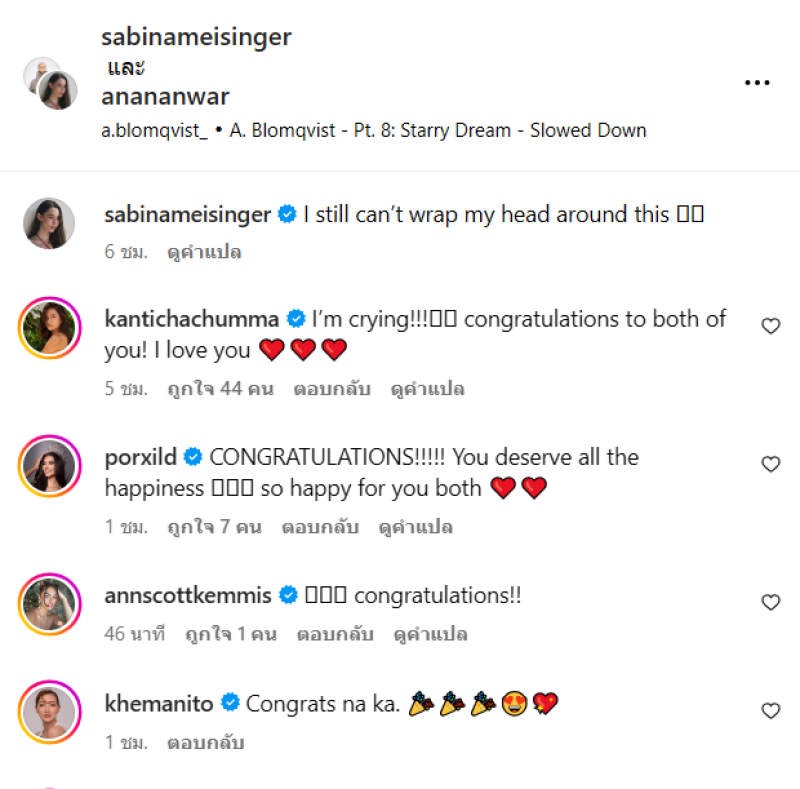Screen dimensions: 800x789
Task: Like annscottkemmis's comment heart
Action: [770, 602]
